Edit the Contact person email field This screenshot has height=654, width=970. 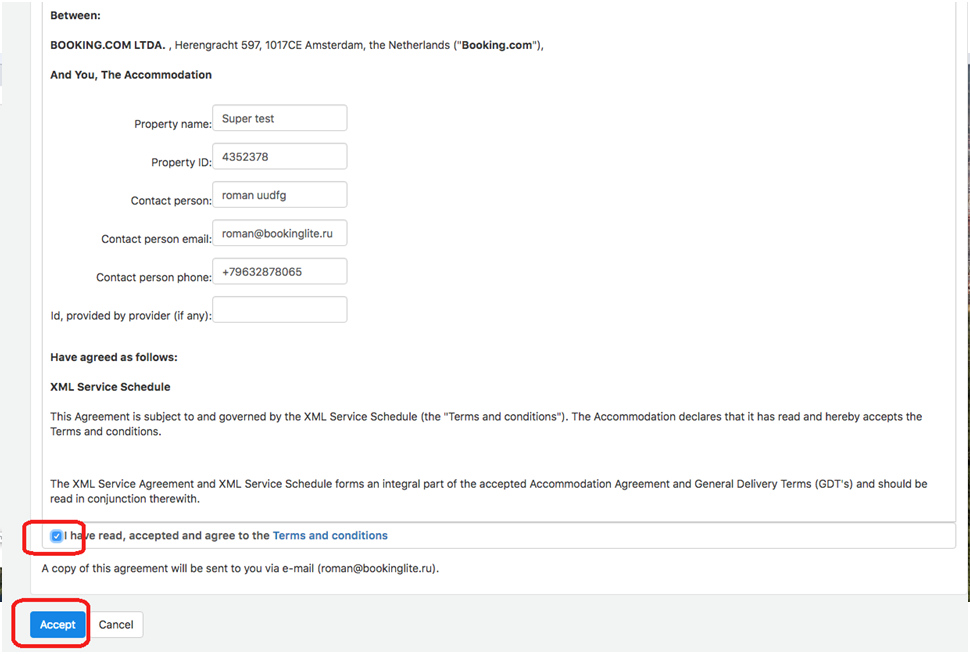coord(280,233)
